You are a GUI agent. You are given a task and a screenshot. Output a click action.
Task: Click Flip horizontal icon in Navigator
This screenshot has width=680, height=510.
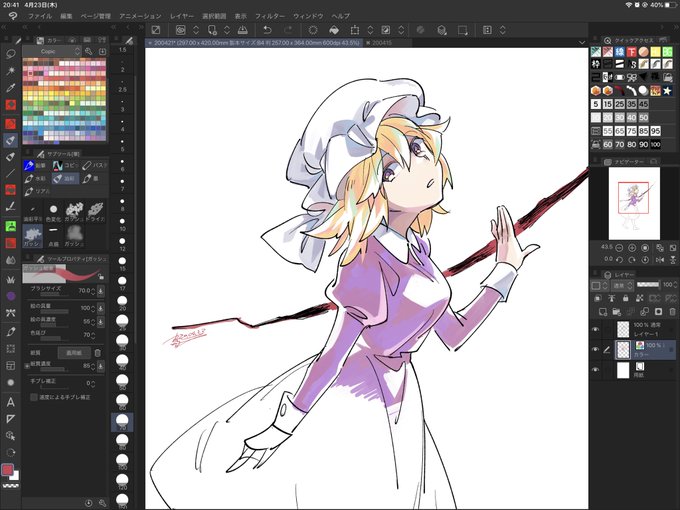[x=660, y=259]
